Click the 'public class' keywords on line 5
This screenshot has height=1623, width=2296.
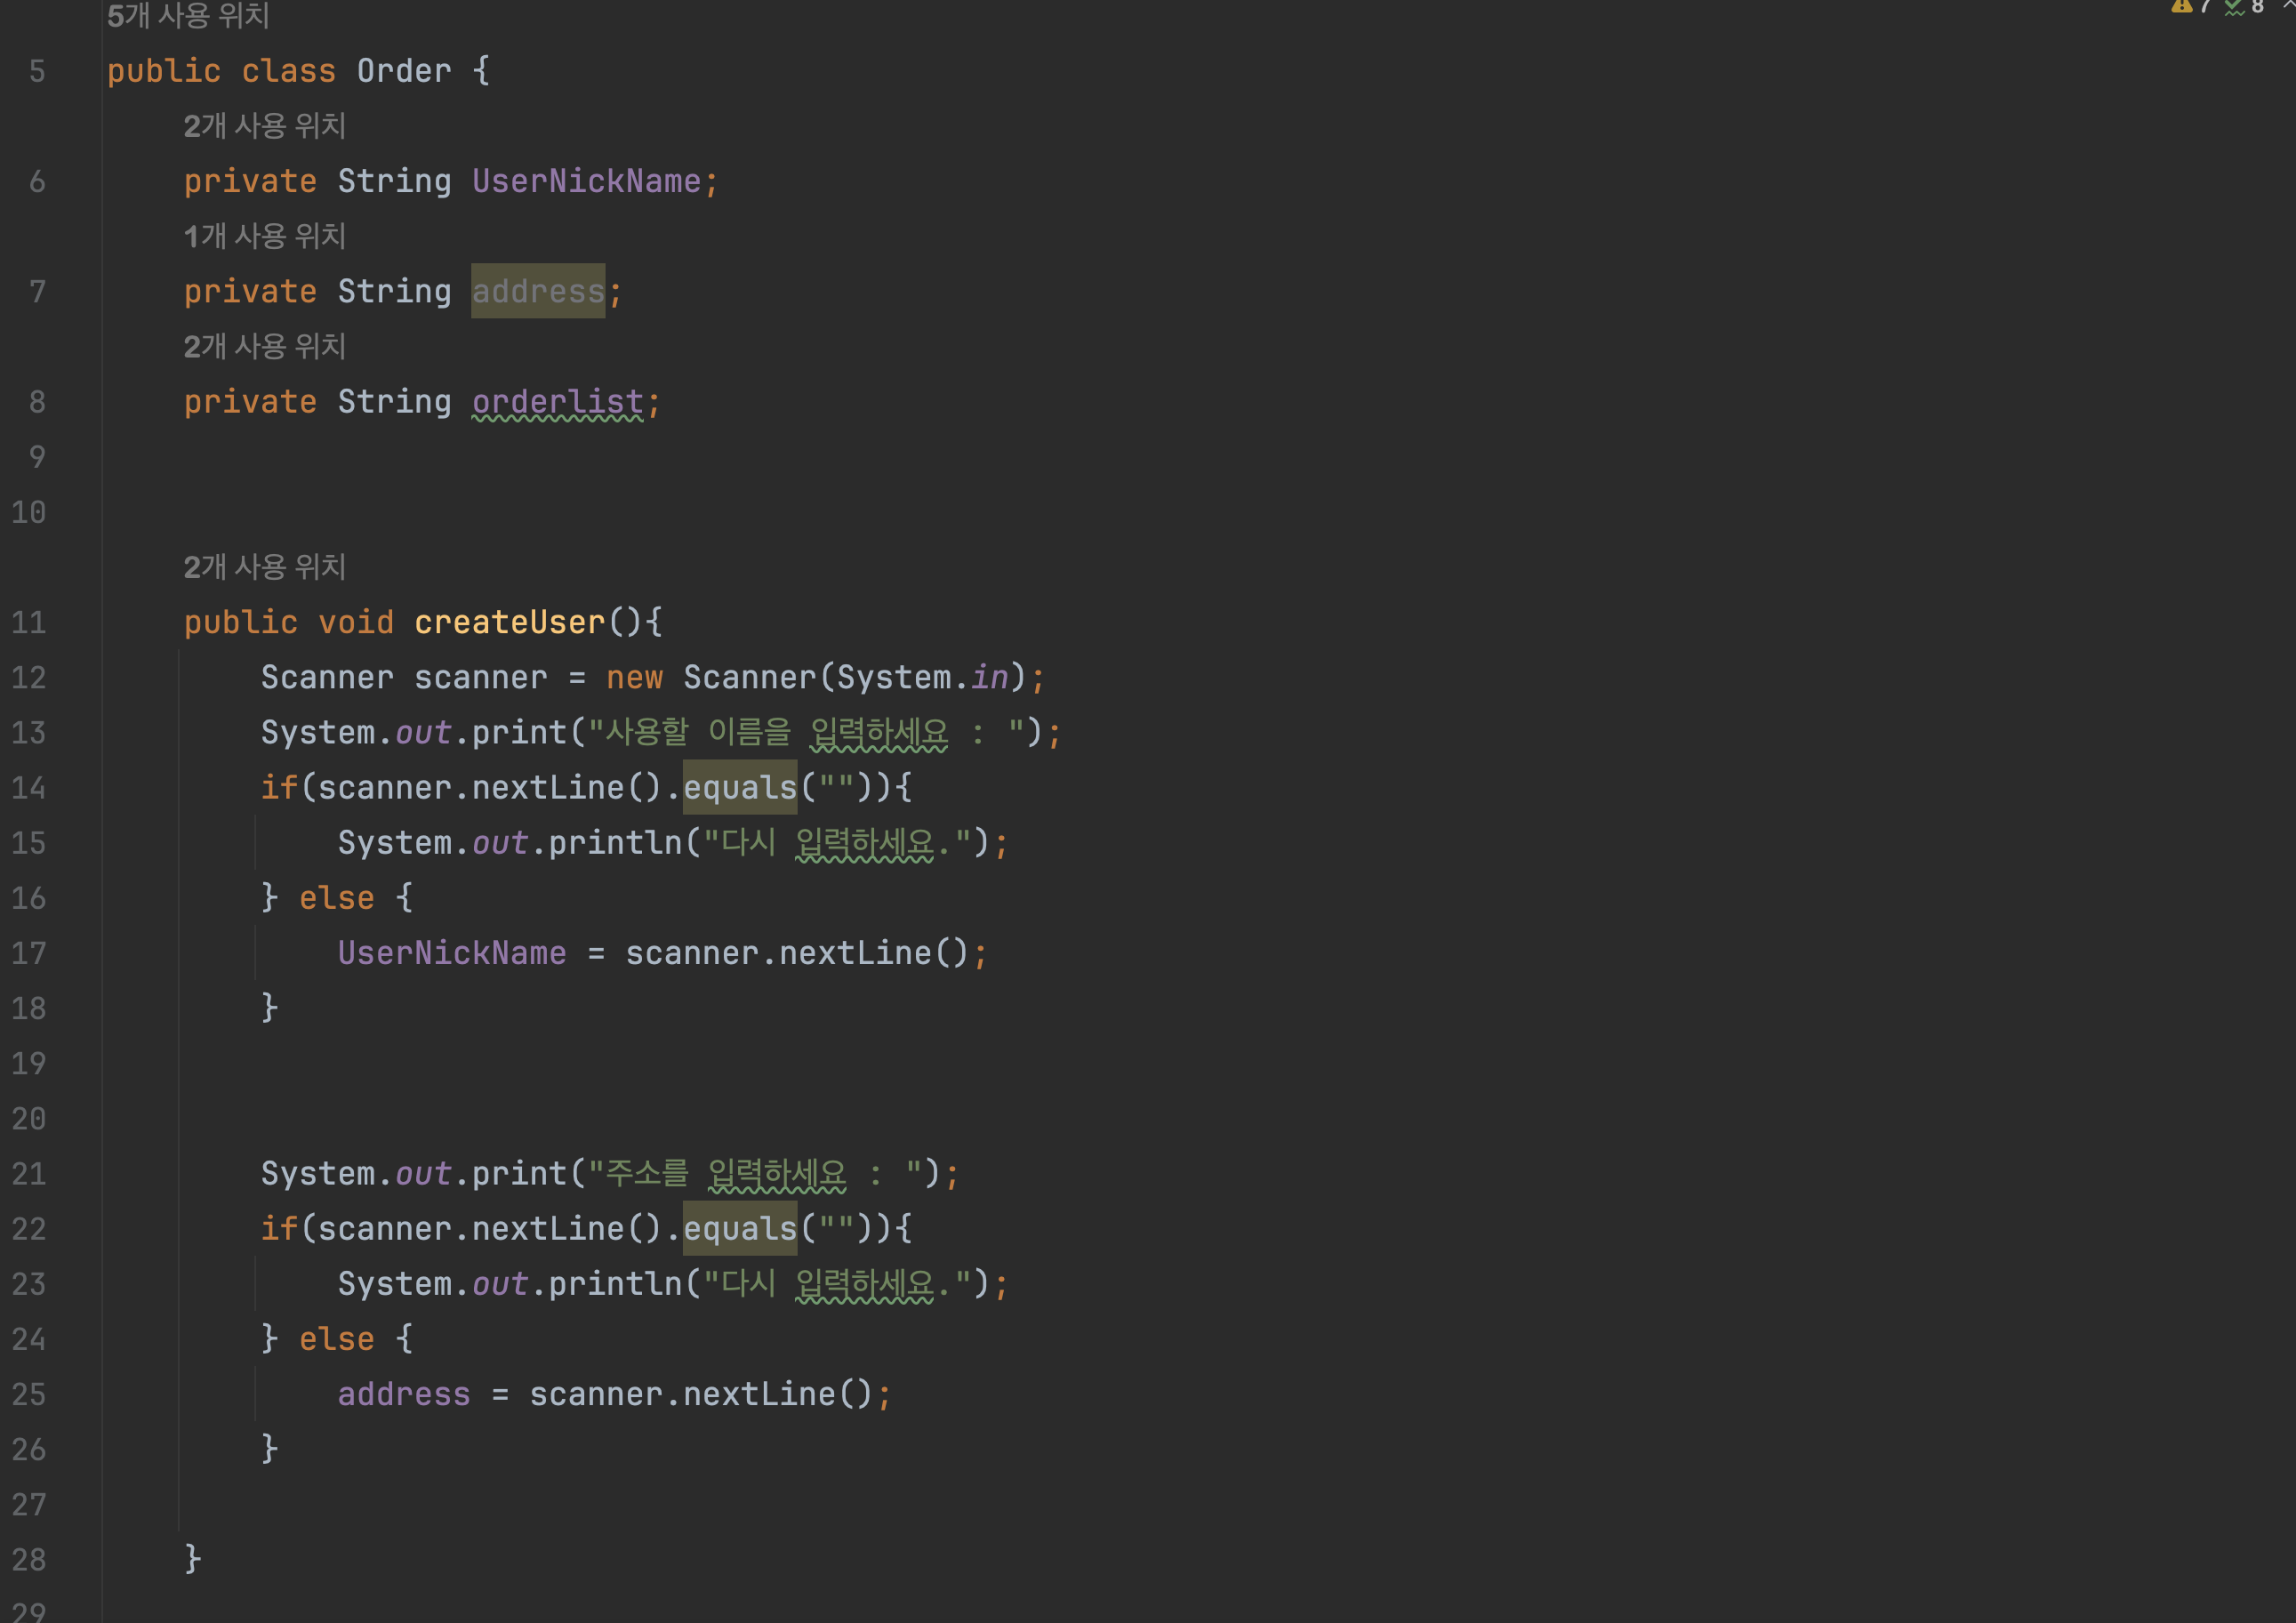click(x=222, y=71)
